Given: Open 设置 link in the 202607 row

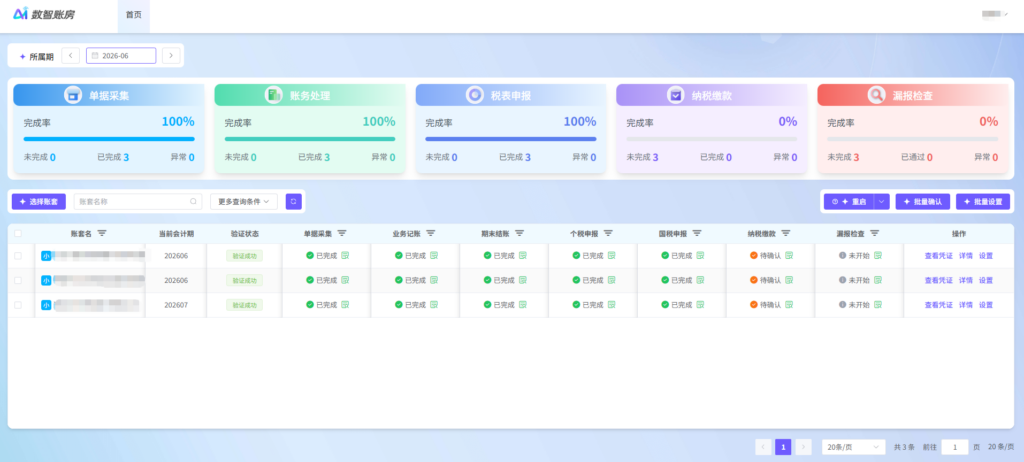Looking at the screenshot, I should click(x=985, y=305).
